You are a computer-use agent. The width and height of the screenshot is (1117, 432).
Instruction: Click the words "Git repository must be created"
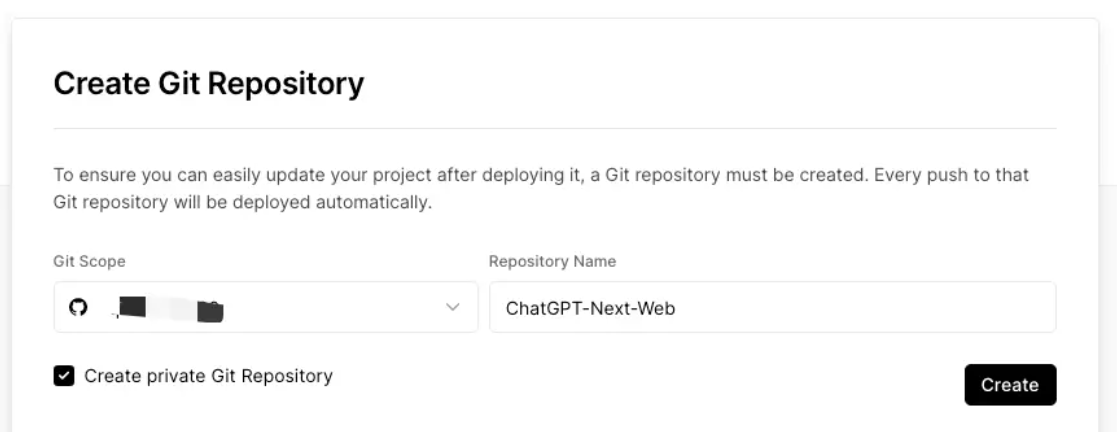pyautogui.click(x=732, y=175)
